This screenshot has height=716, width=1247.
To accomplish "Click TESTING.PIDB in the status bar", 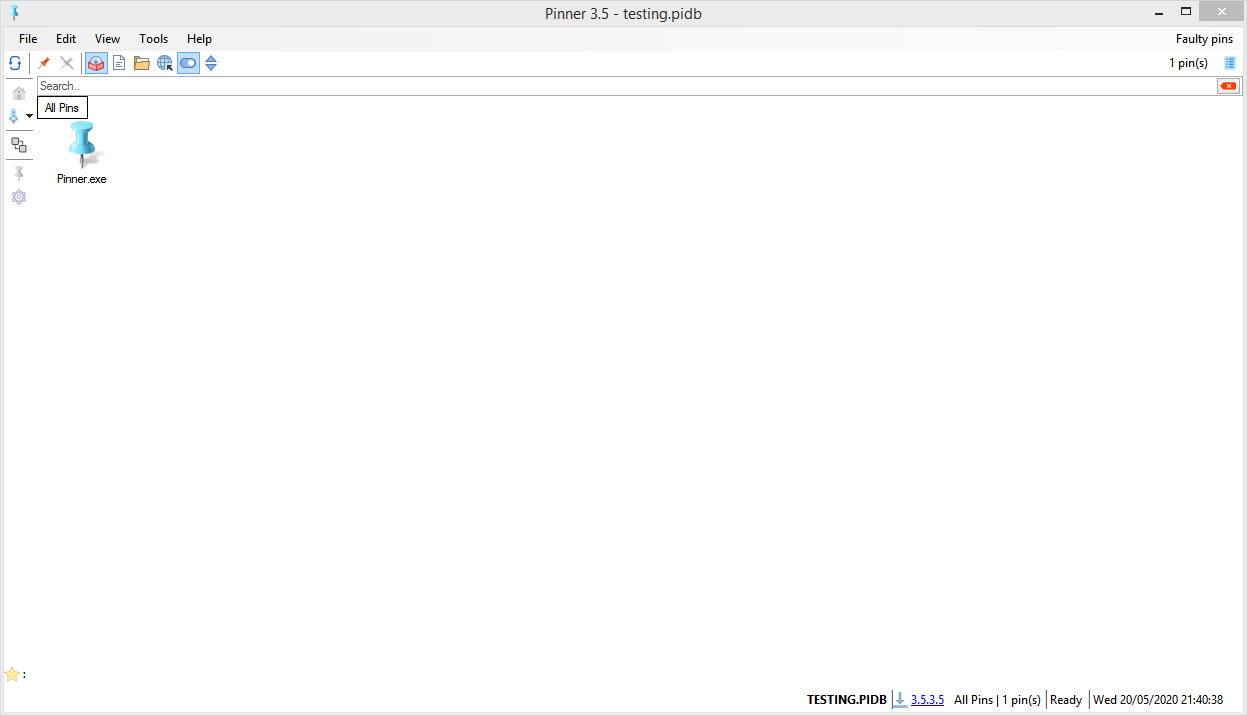I will 847,700.
